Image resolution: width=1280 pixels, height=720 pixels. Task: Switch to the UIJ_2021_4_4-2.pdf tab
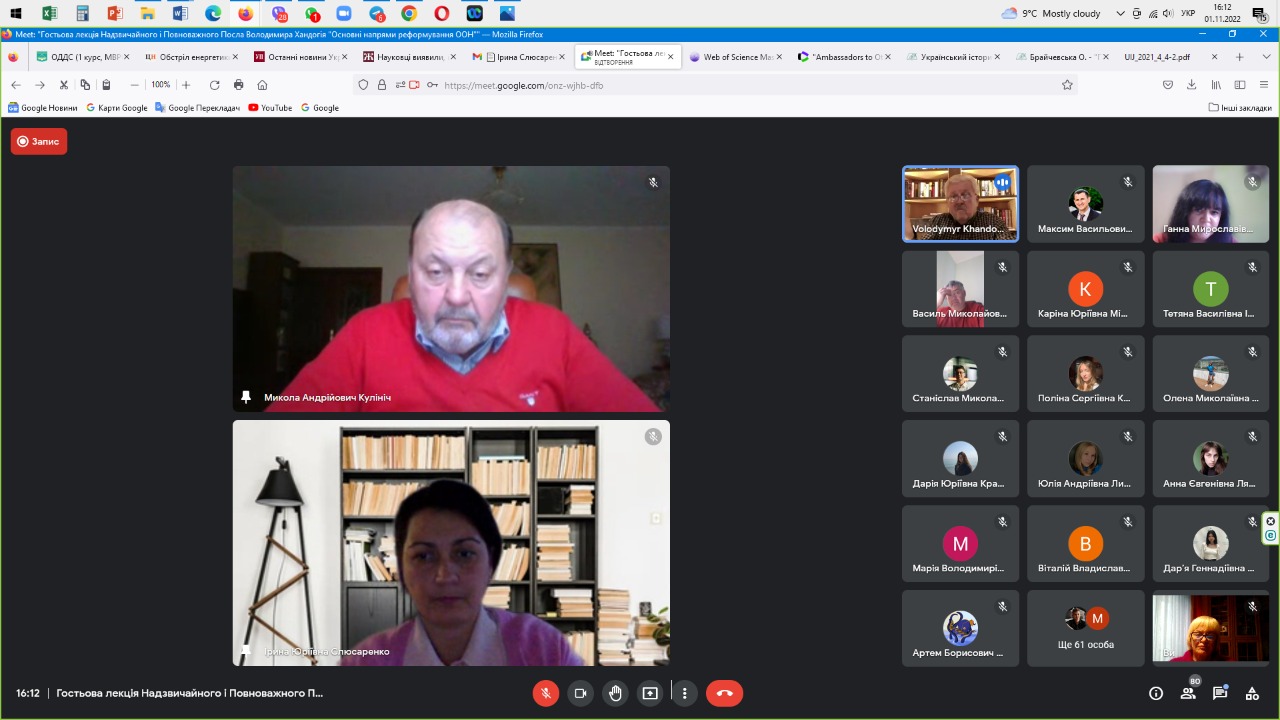click(1157, 57)
